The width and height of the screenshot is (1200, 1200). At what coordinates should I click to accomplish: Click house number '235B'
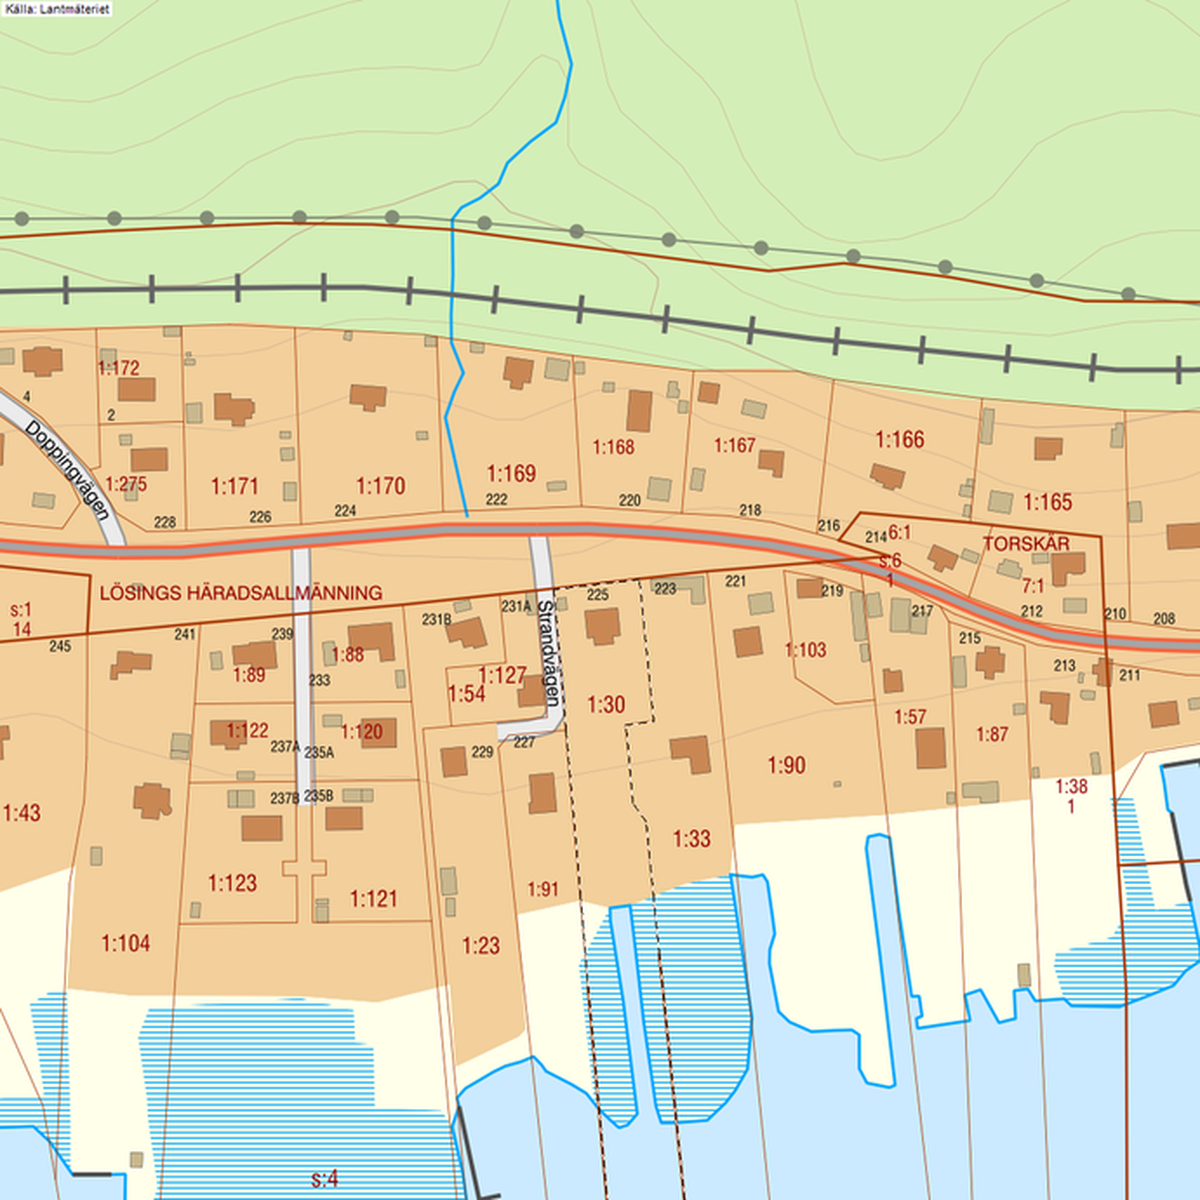point(319,796)
